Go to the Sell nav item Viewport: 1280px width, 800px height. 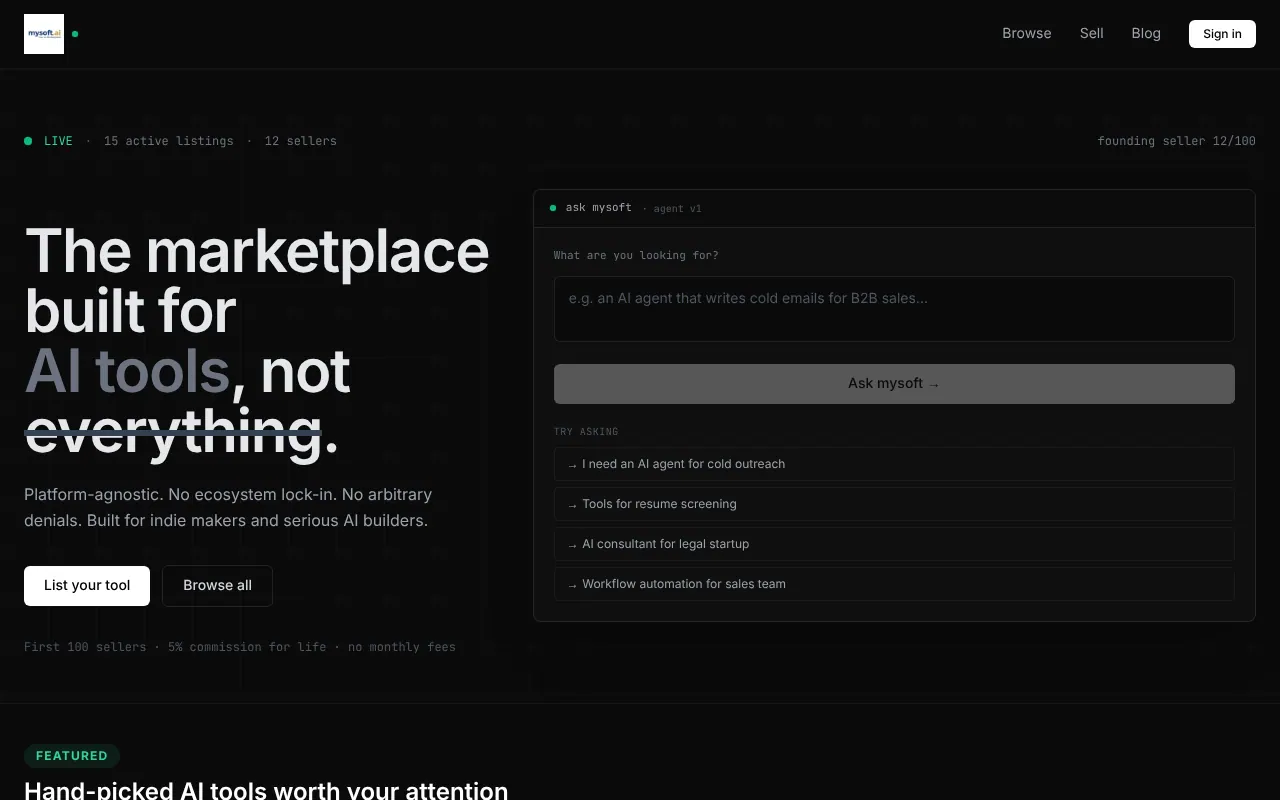coord(1092,33)
